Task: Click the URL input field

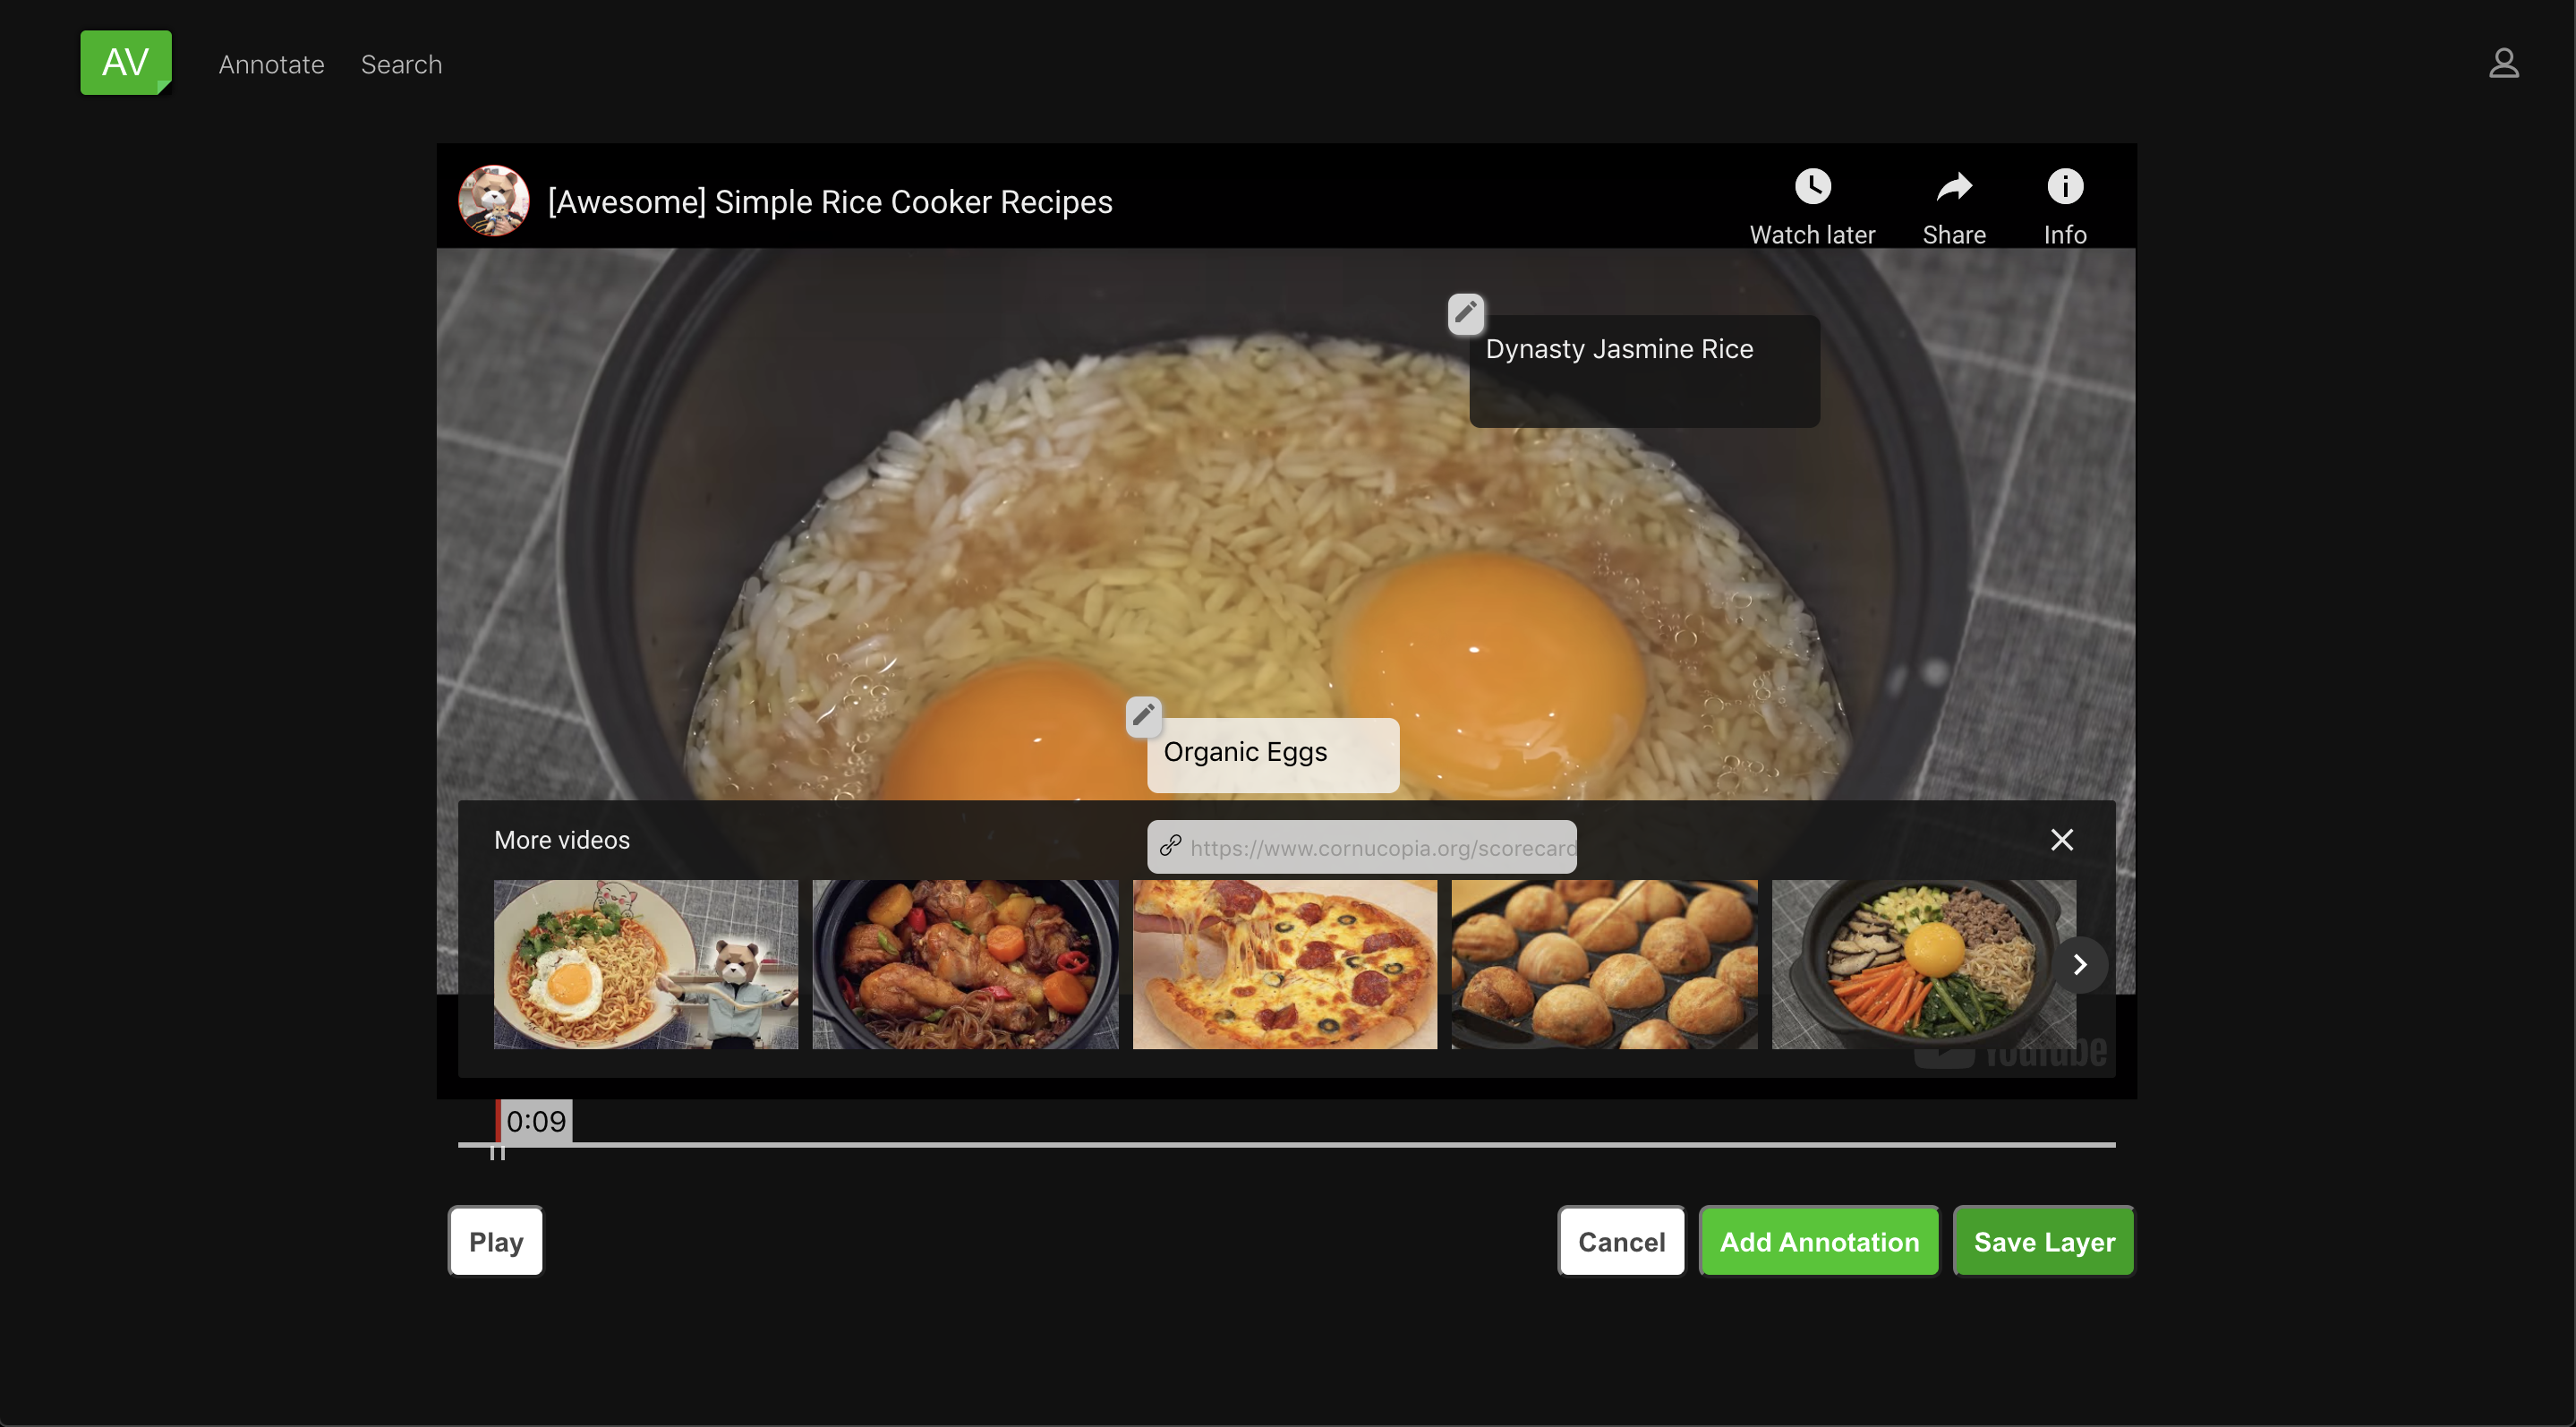Action: tap(1380, 846)
